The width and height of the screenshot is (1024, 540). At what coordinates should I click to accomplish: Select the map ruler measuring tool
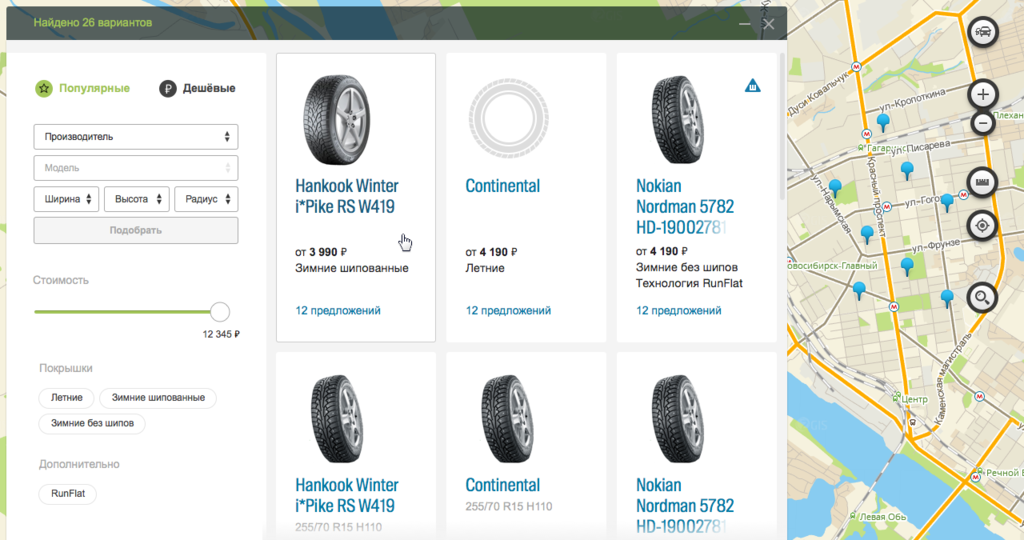pos(982,182)
